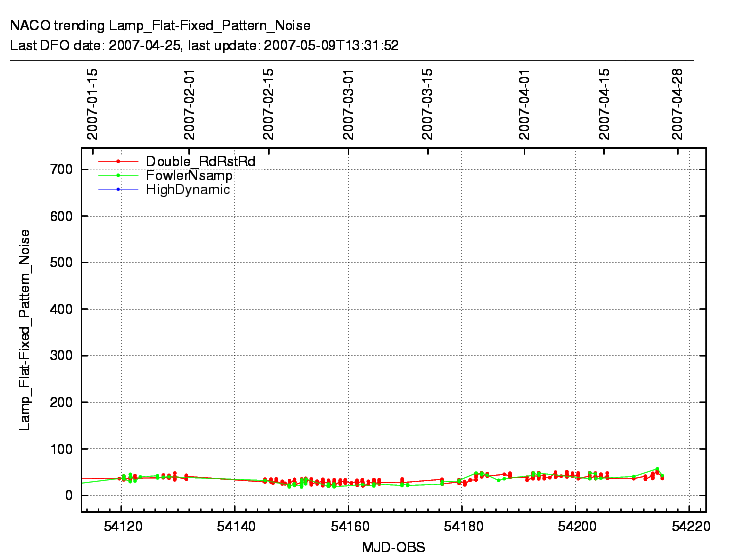
Task: Click the 700 y-axis tick label
Action: (62, 170)
